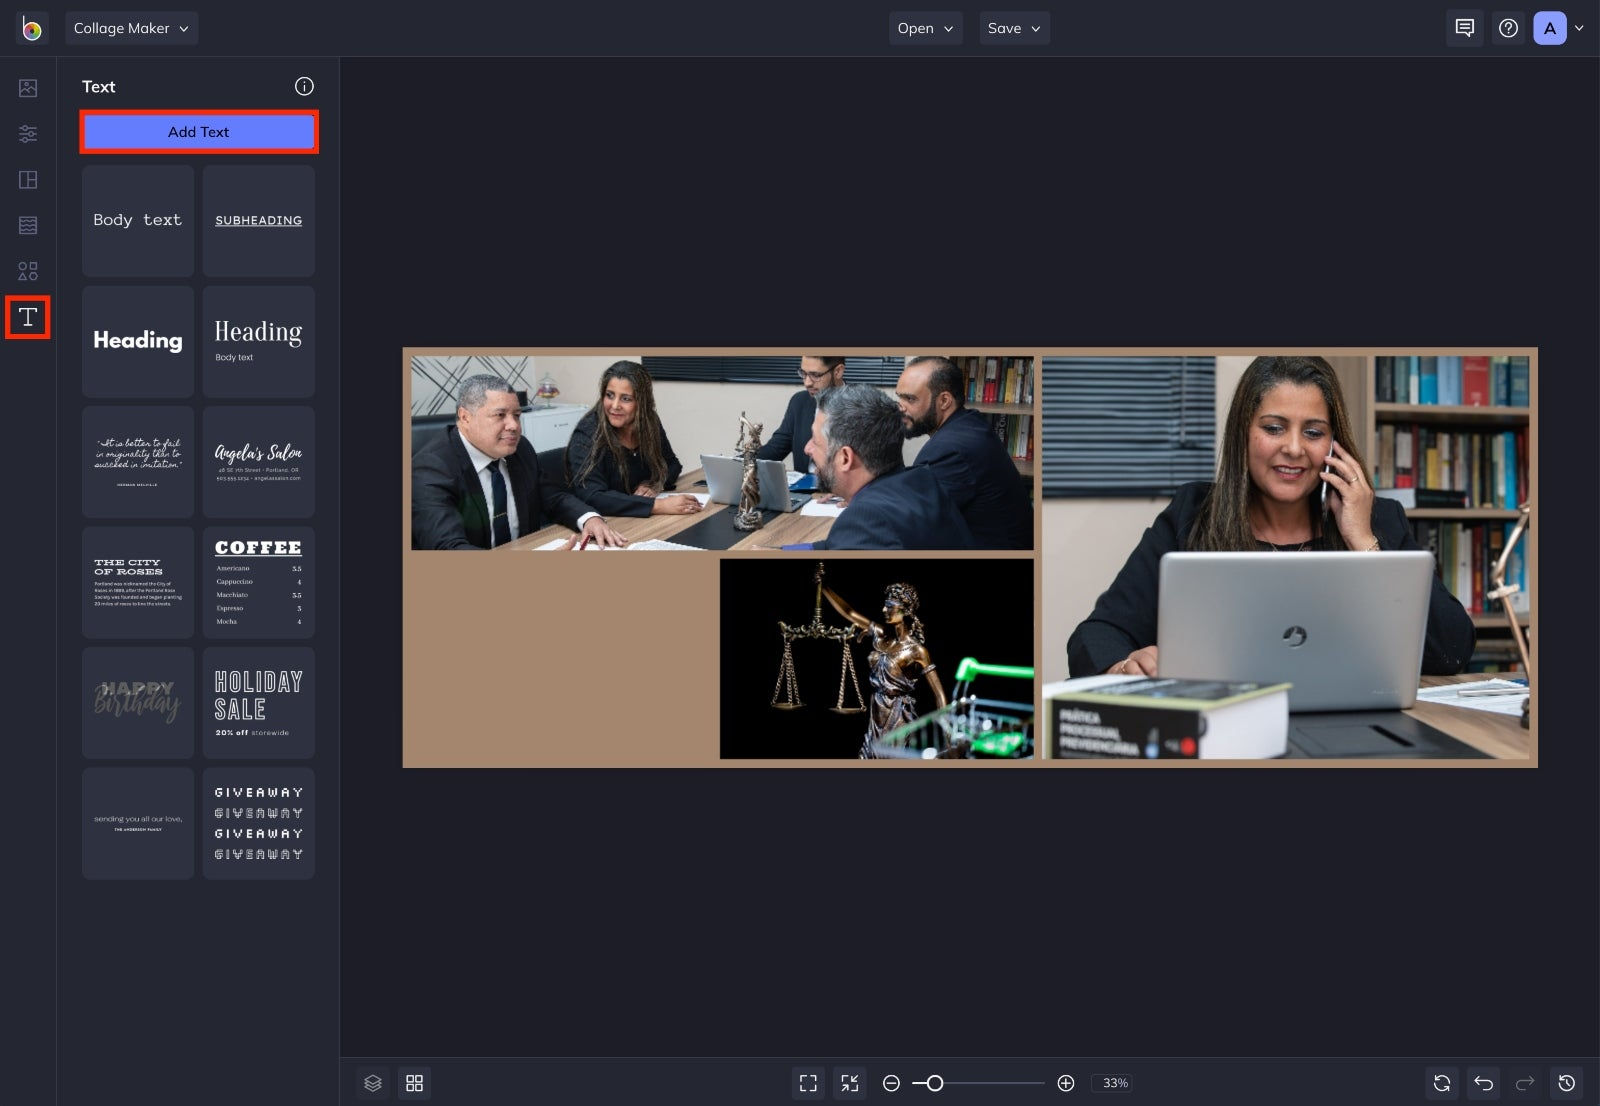Click the reset rotate arrows icon

click(1441, 1083)
